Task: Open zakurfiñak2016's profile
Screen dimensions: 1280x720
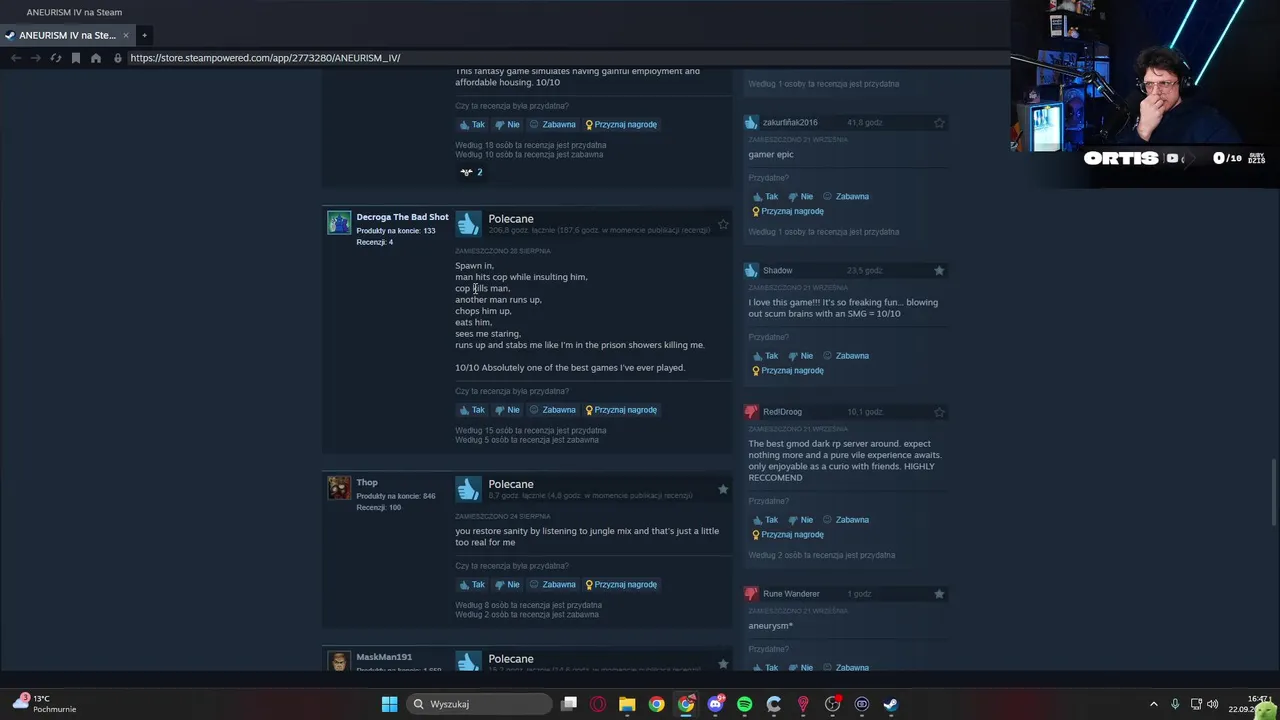Action: pos(790,122)
